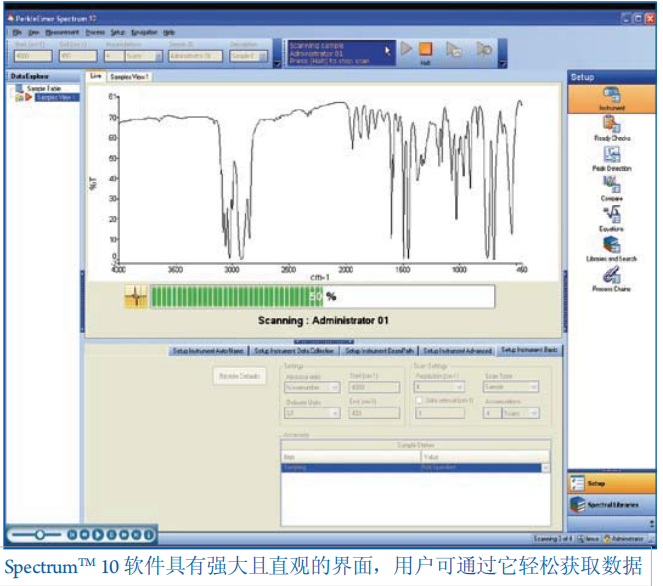Image resolution: width=663 pixels, height=586 pixels.
Task: Select Setup Instrument Data Collection tab
Action: coord(294,351)
